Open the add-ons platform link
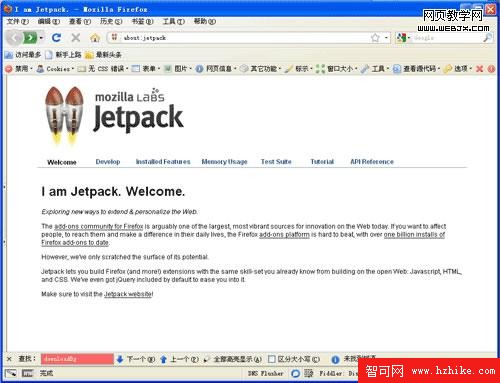The width and height of the screenshot is (500, 383). [284, 235]
